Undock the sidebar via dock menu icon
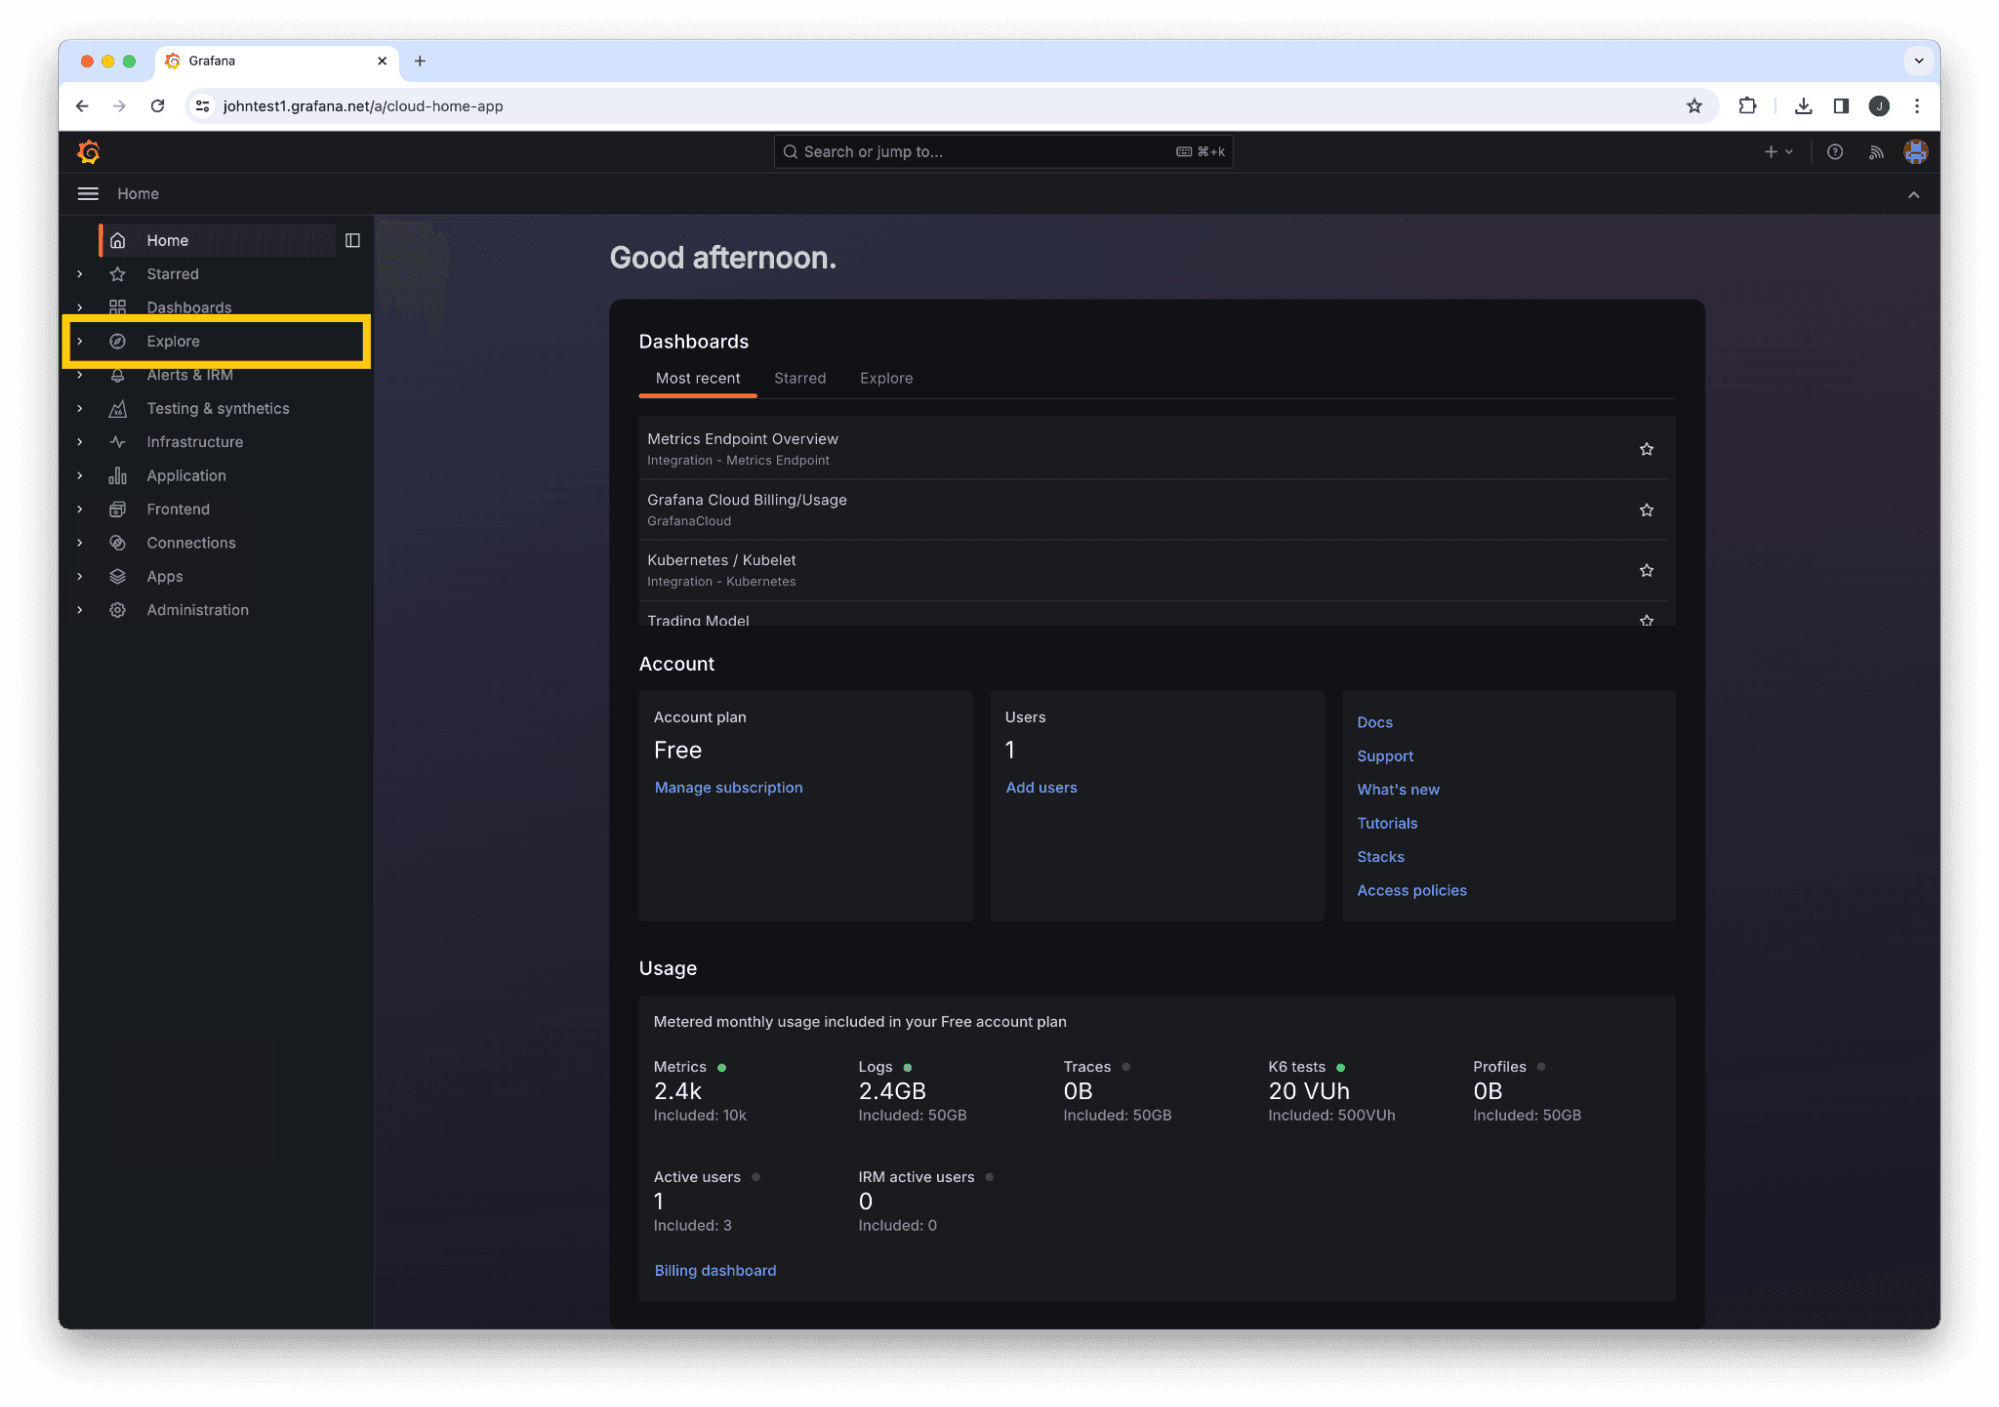Screen dimensions: 1999x1407 coord(352,240)
